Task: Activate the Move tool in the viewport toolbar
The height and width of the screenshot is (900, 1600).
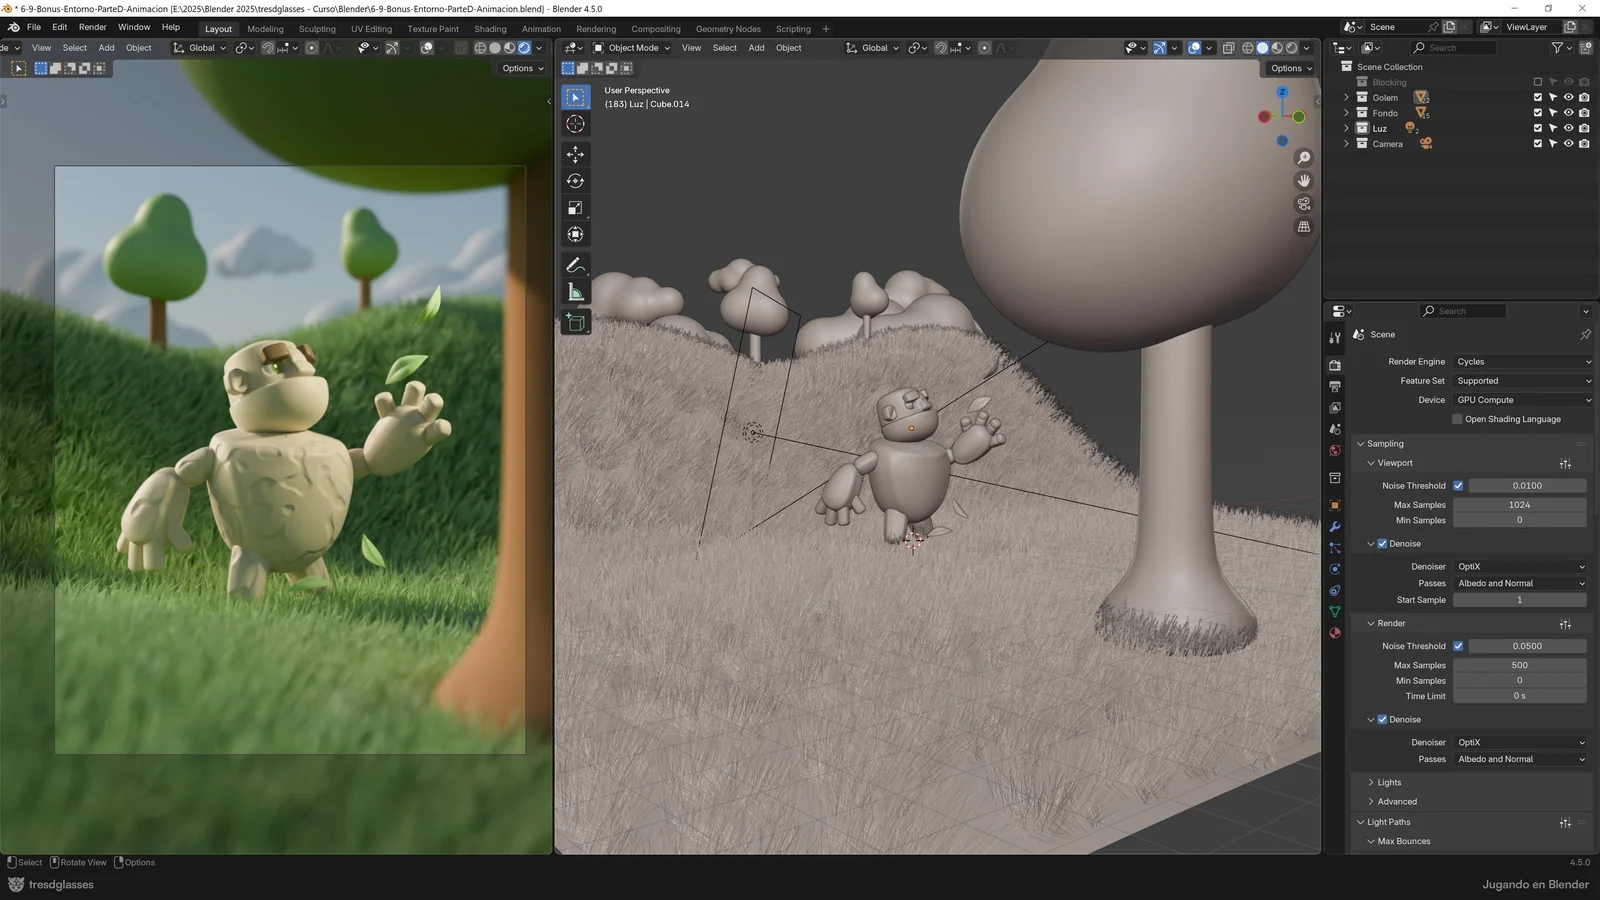Action: 575,155
